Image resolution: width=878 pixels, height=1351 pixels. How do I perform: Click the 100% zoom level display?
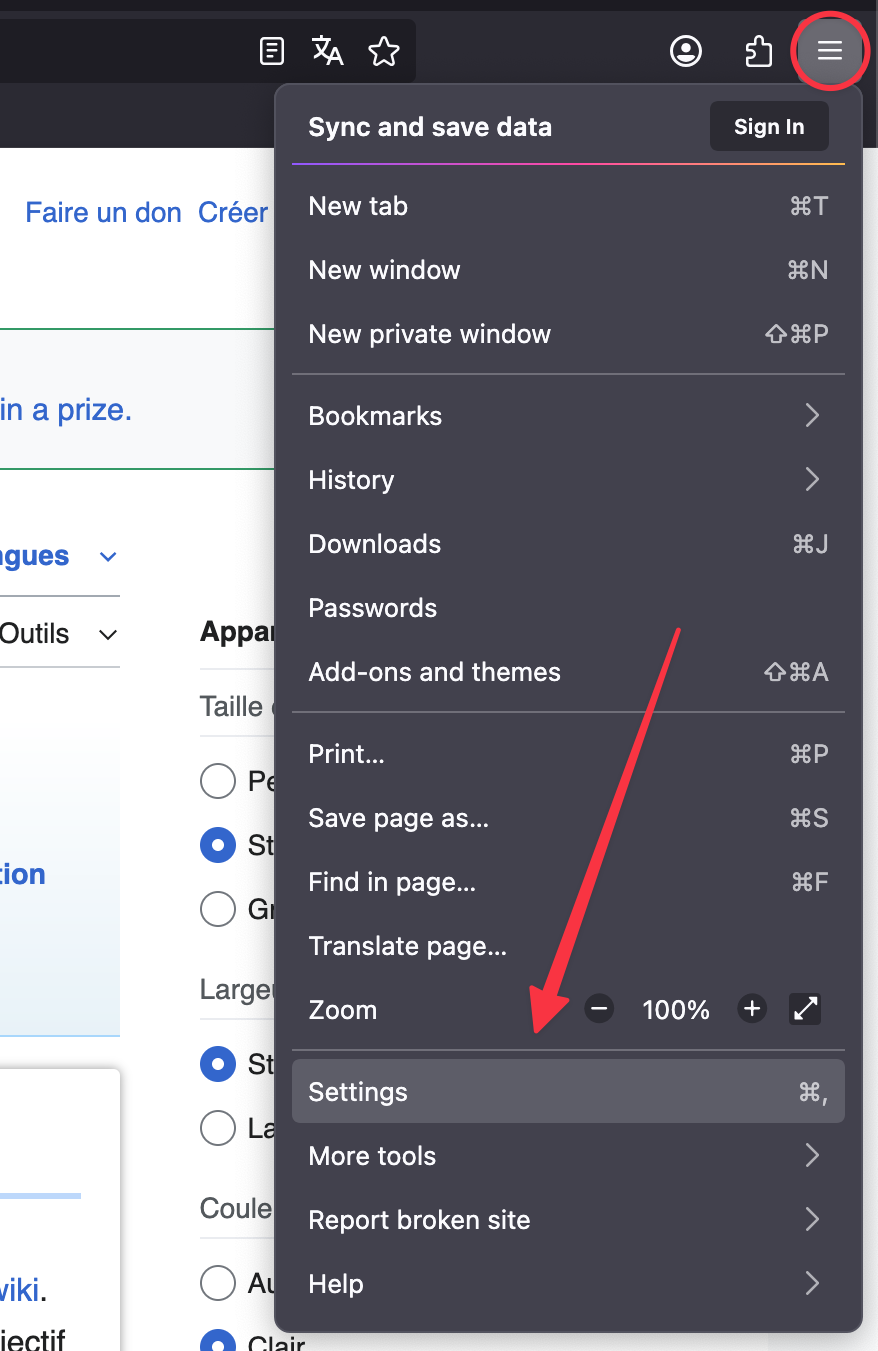675,1009
